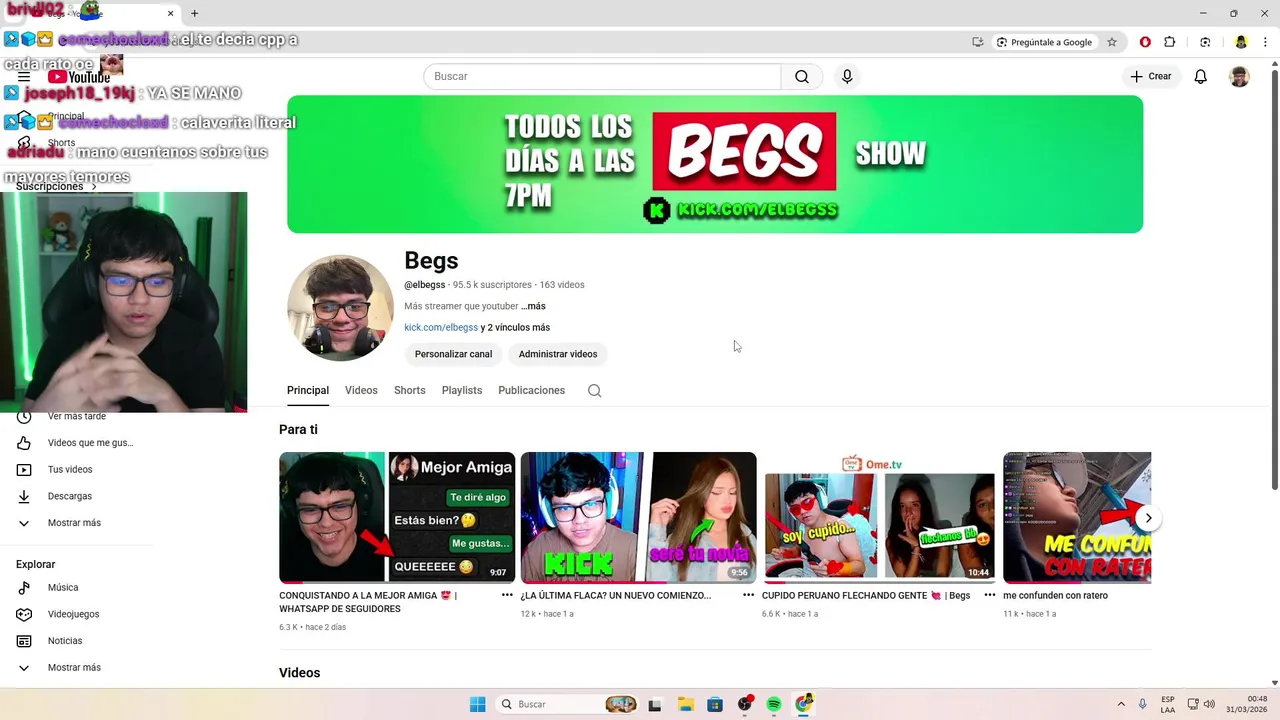Open the Chrome profile avatar
Screen dimensions: 1280x720
tap(1241, 42)
